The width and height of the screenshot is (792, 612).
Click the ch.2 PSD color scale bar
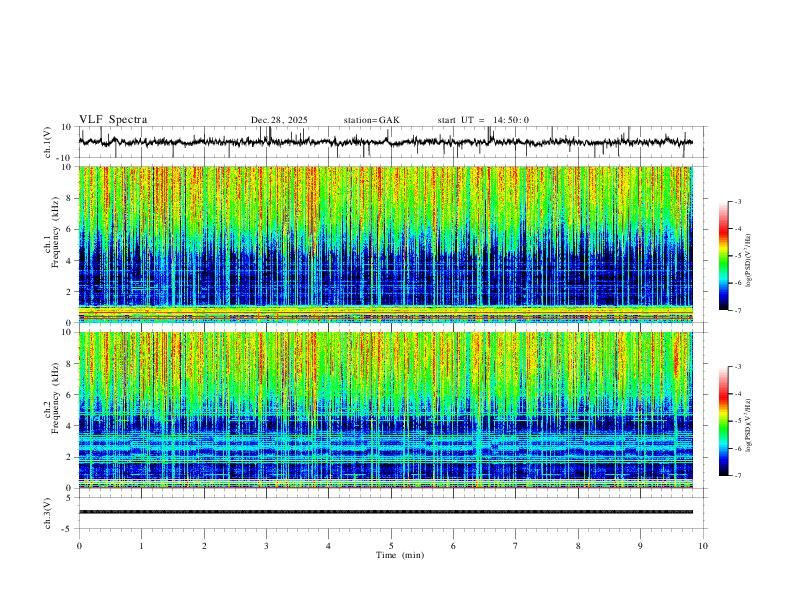point(724,421)
